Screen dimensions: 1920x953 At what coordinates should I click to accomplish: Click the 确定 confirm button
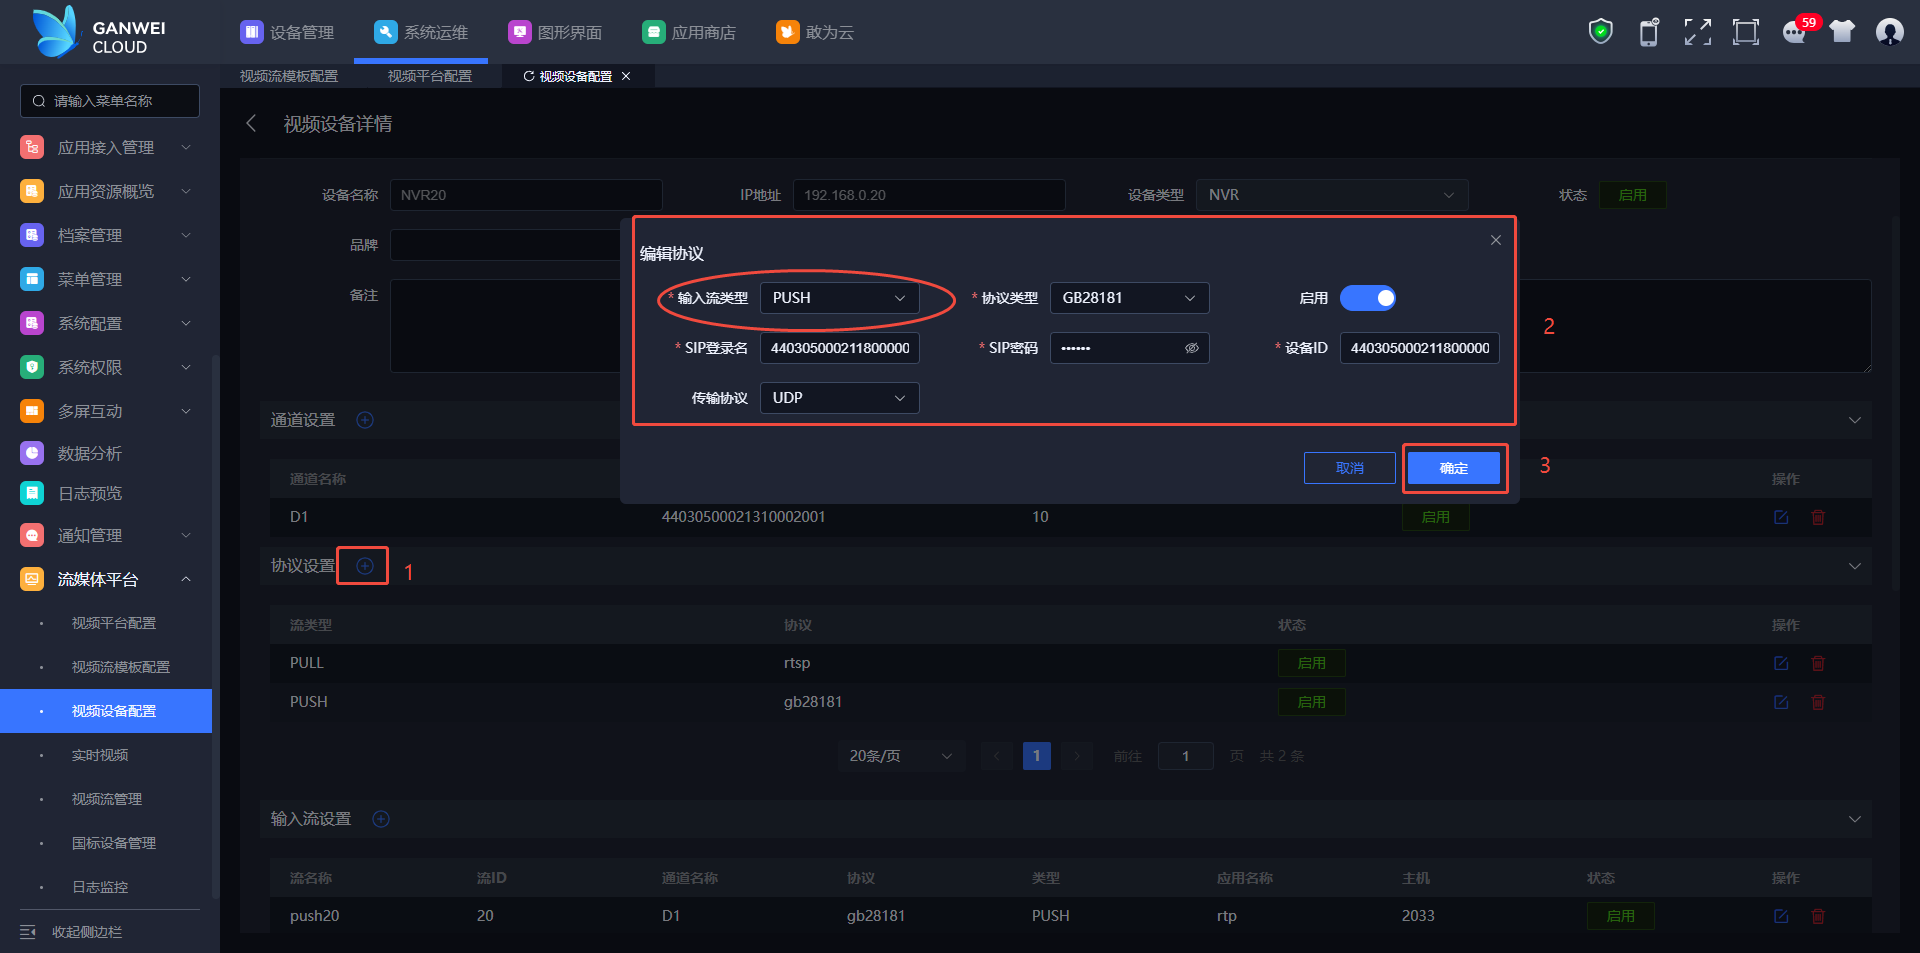tap(1453, 468)
